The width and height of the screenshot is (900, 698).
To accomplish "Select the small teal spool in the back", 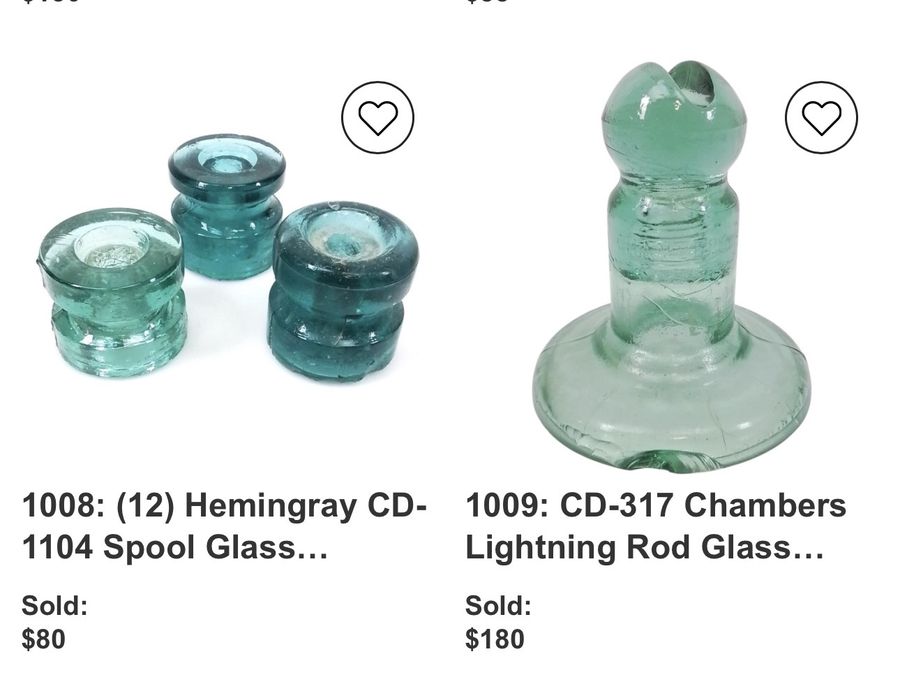I will [227, 205].
